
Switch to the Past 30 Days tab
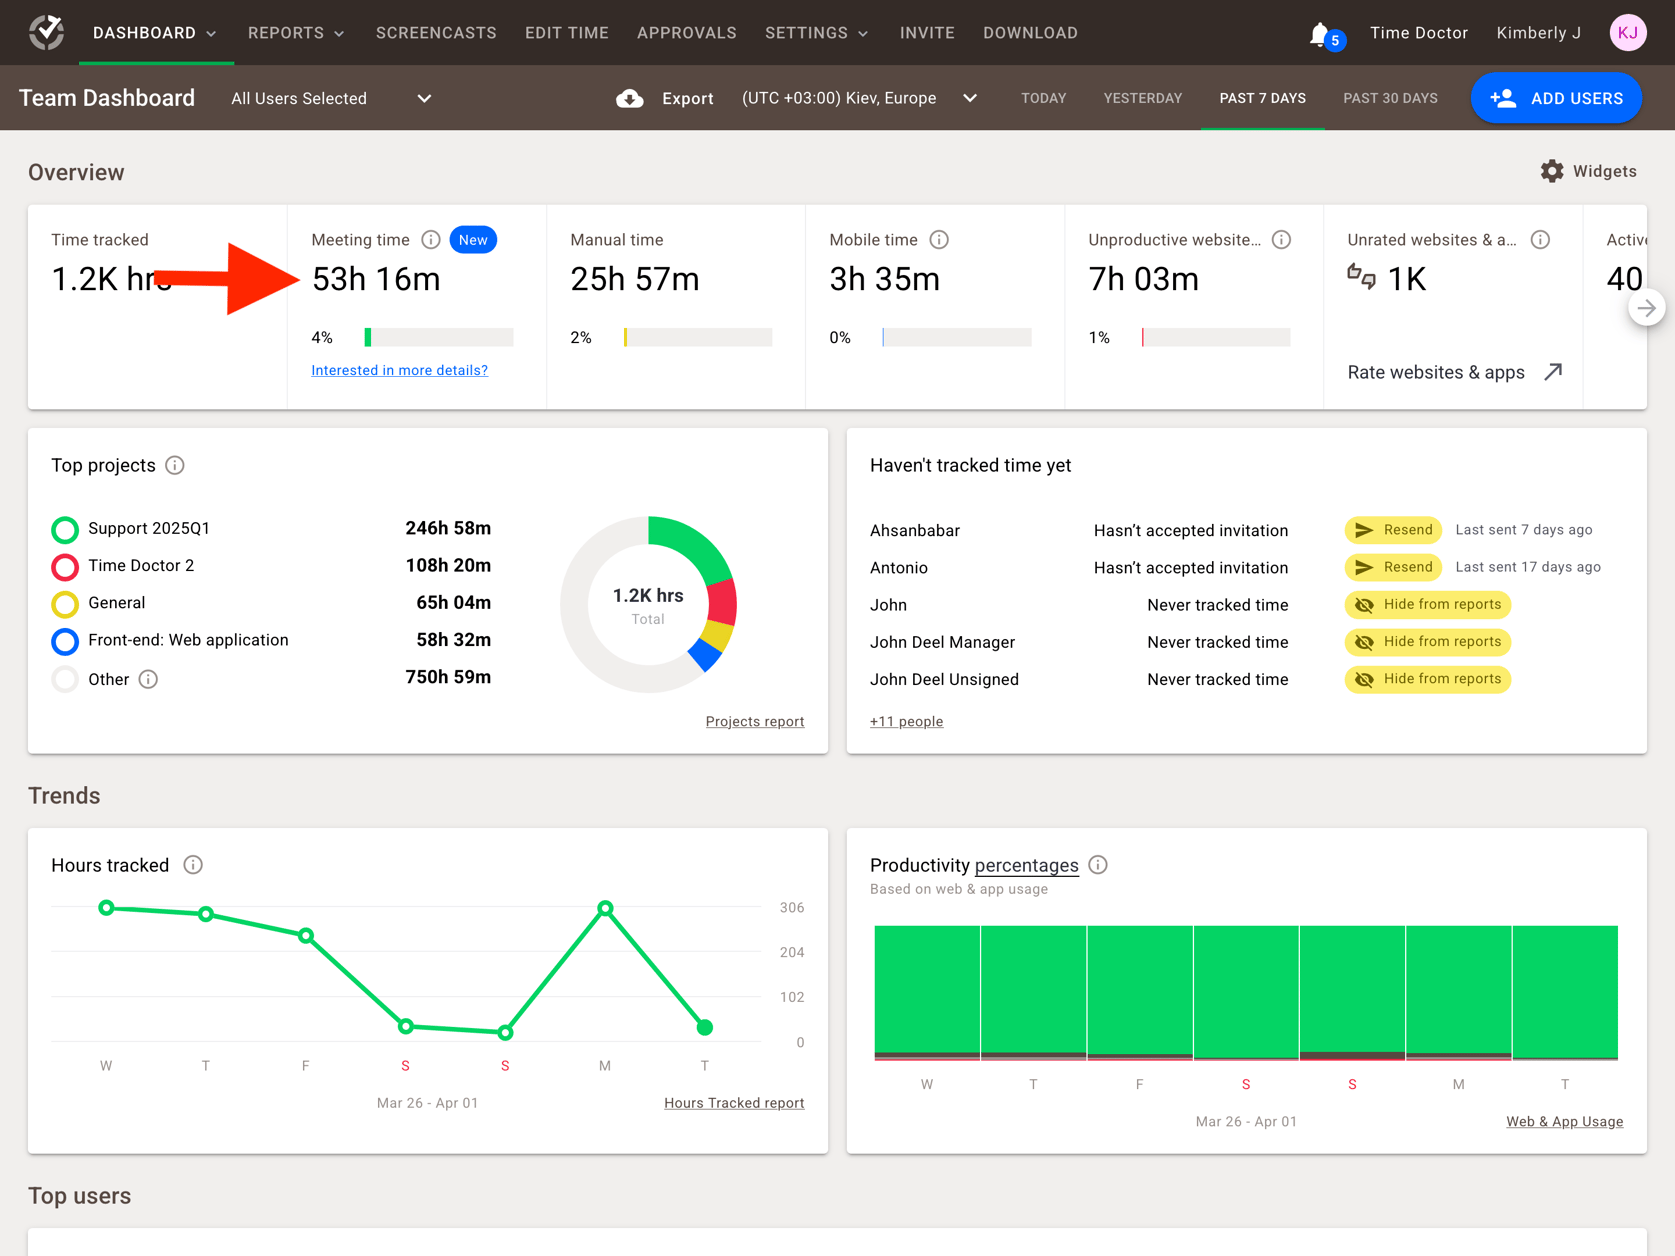pos(1389,98)
